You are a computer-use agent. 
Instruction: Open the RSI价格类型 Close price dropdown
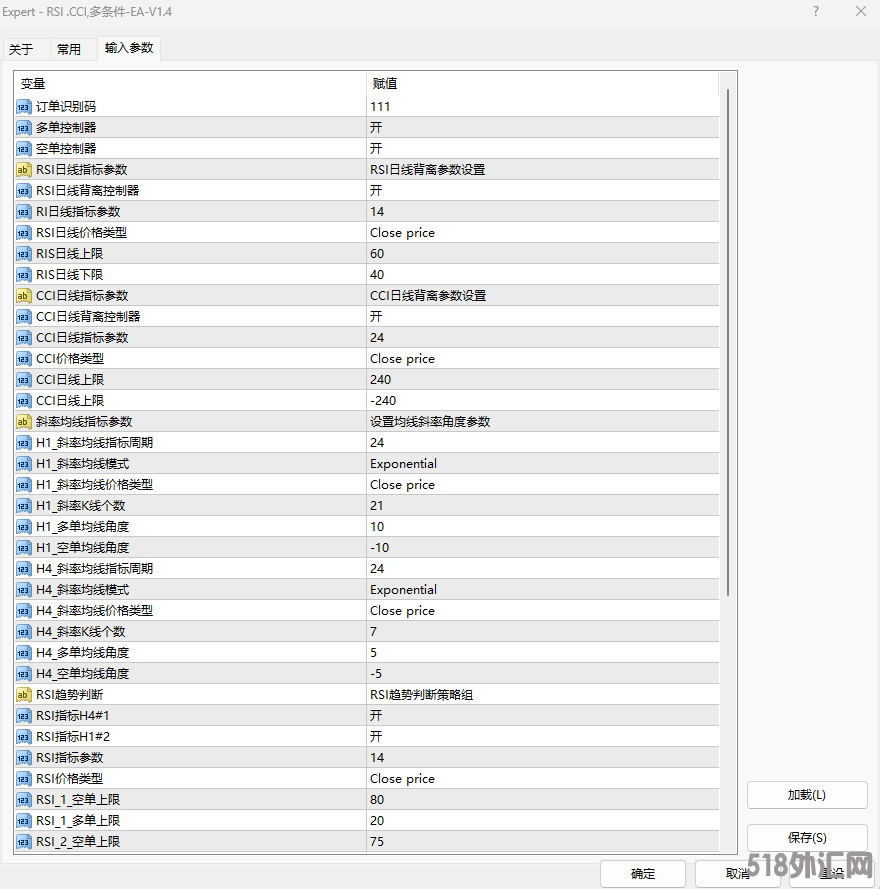[x=543, y=778]
